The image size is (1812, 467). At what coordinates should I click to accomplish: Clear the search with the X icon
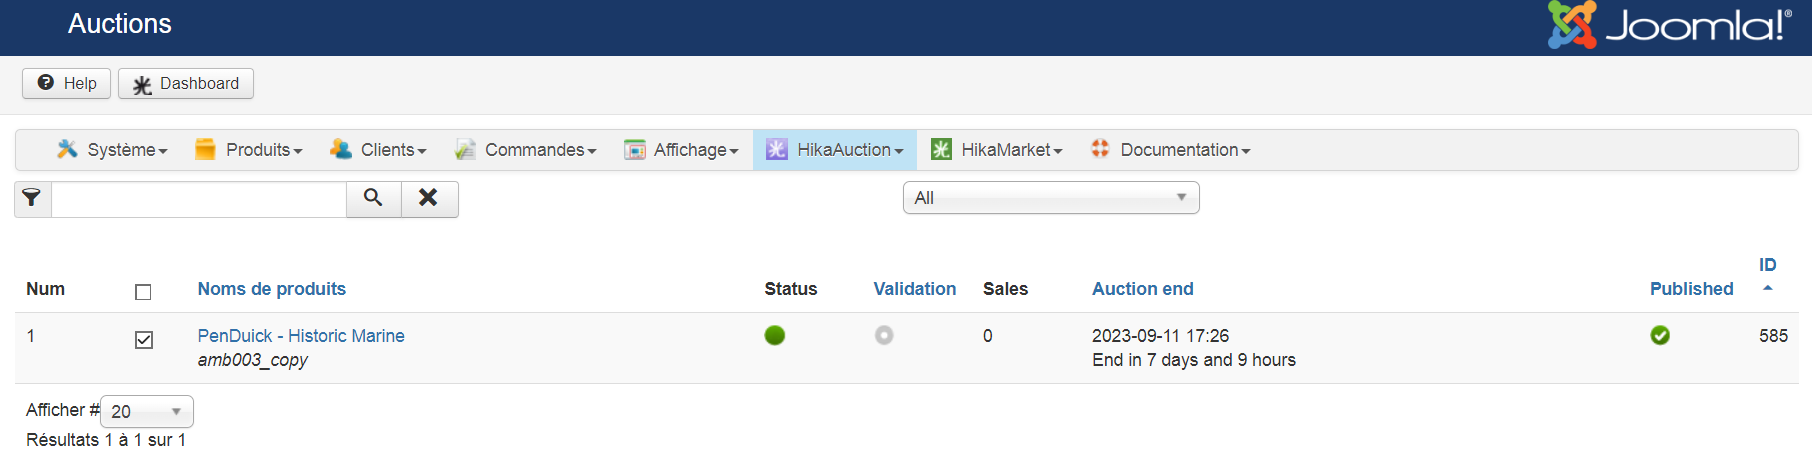pos(429,198)
